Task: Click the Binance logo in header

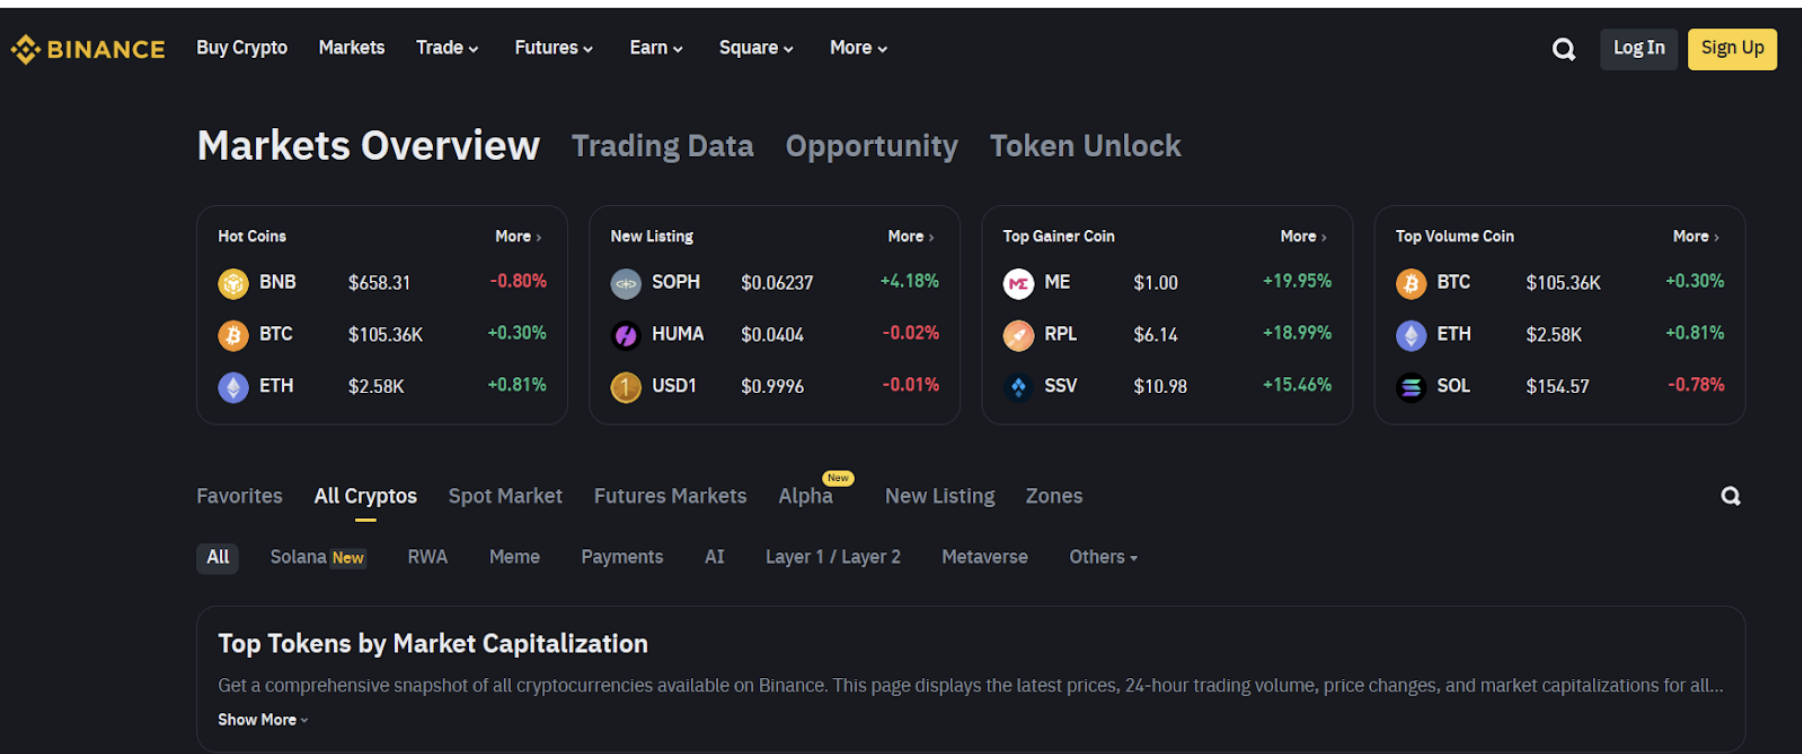Action: tap(88, 49)
